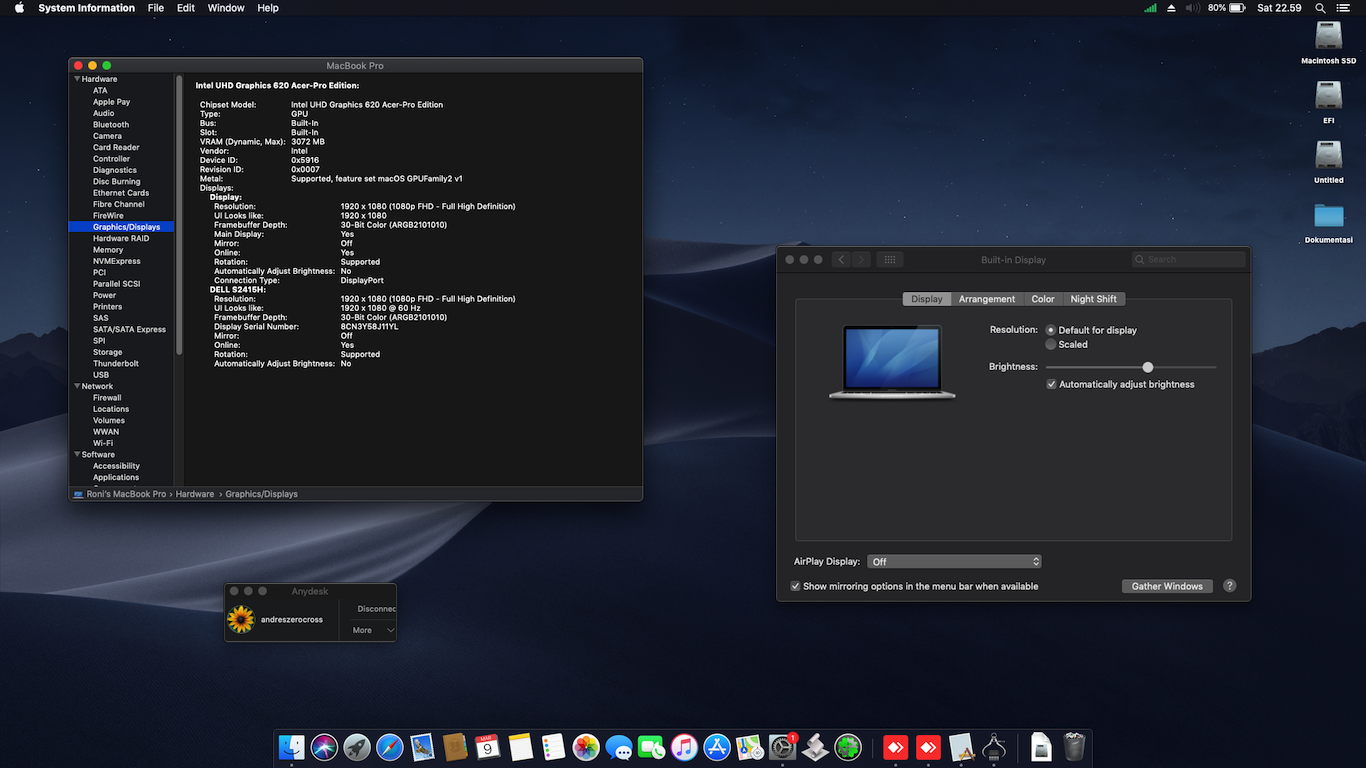Open the App Store dock icon

tap(717, 747)
